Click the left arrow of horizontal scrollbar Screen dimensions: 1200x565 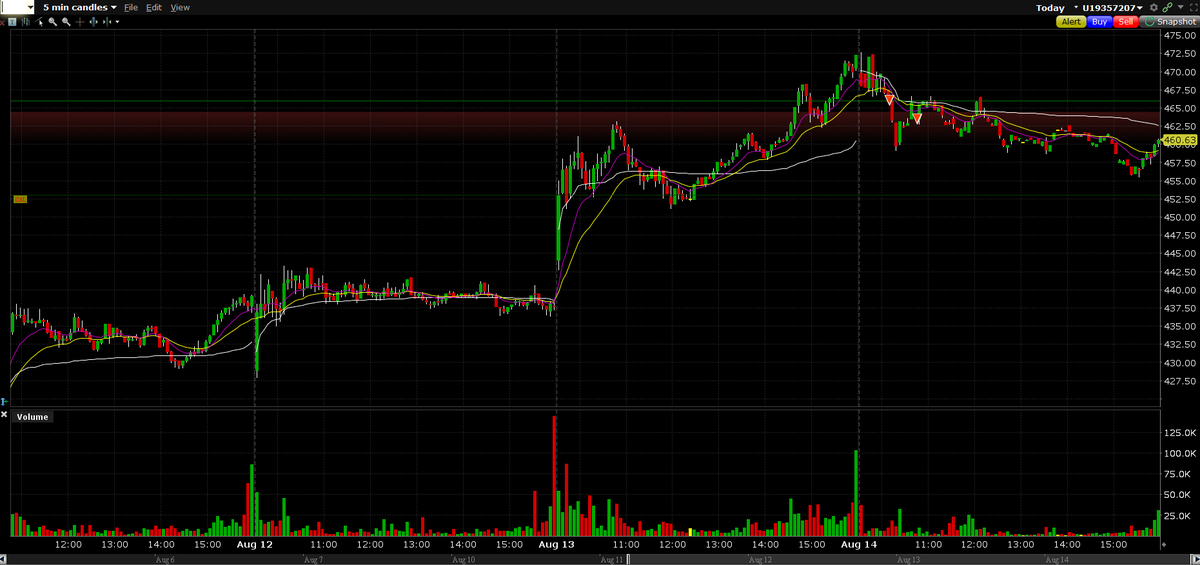click(3, 559)
